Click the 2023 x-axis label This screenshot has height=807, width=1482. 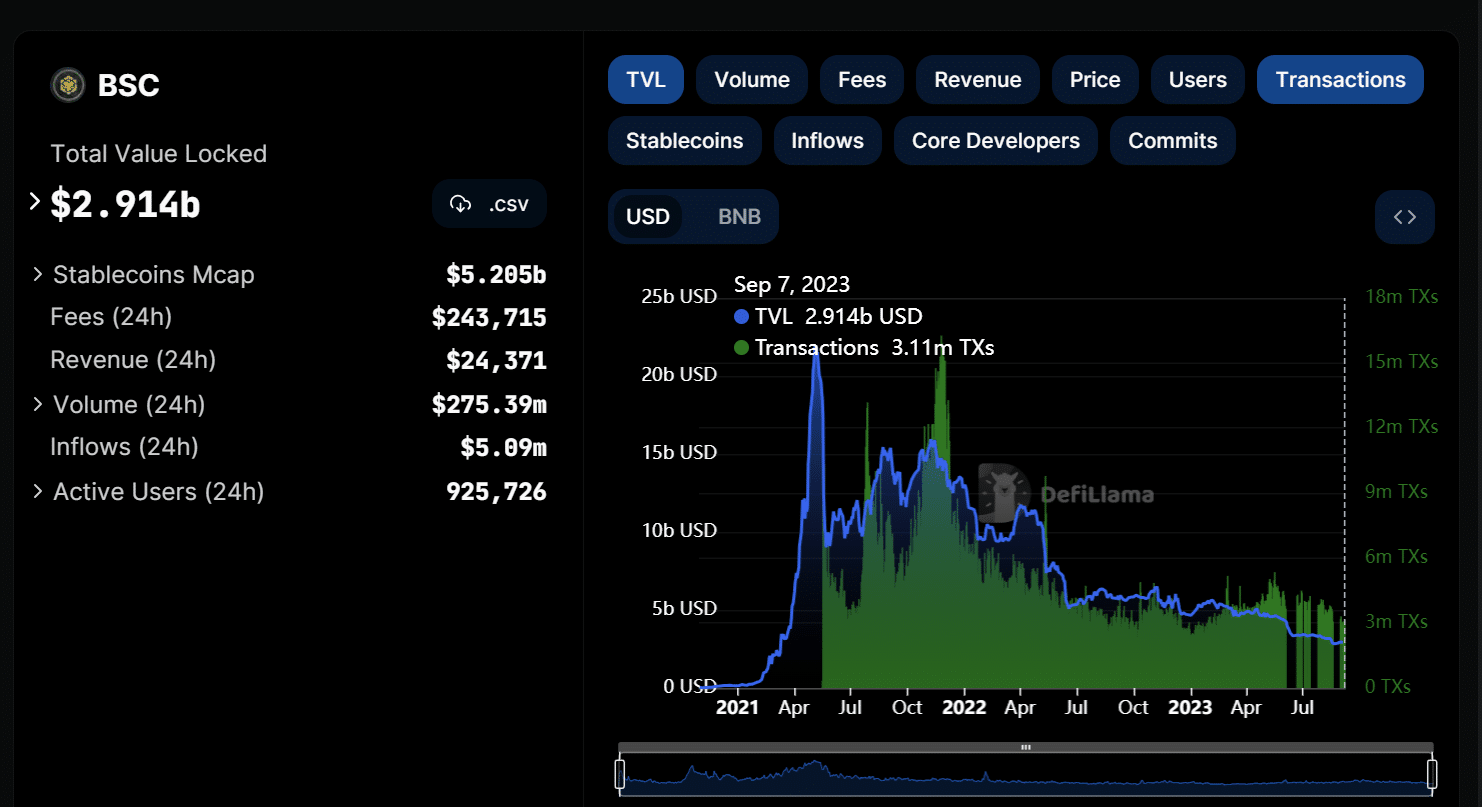[1190, 708]
